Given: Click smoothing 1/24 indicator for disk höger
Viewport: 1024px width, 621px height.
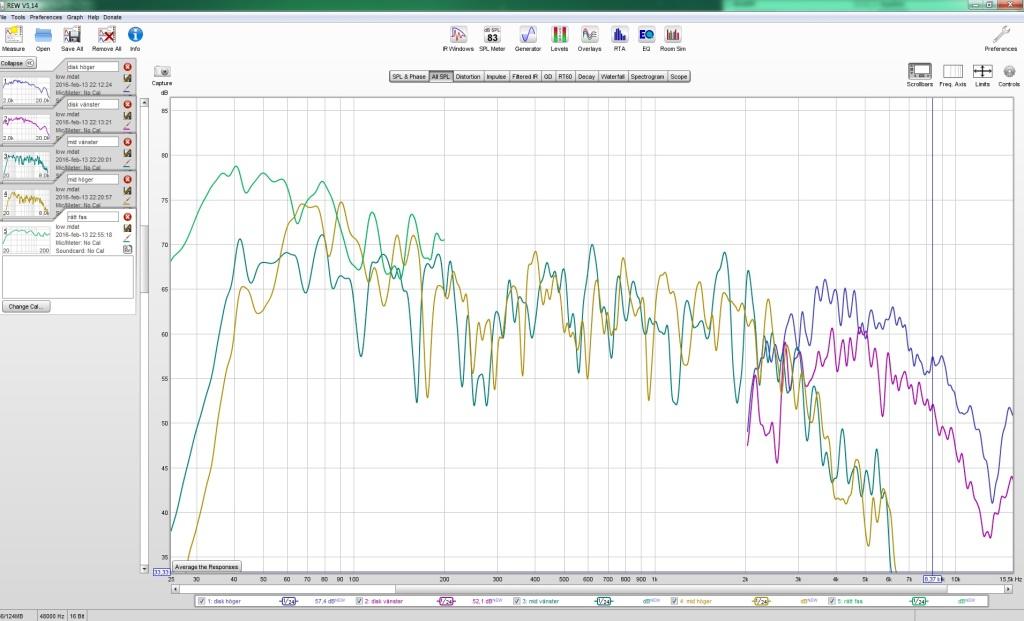Looking at the screenshot, I should [x=289, y=601].
